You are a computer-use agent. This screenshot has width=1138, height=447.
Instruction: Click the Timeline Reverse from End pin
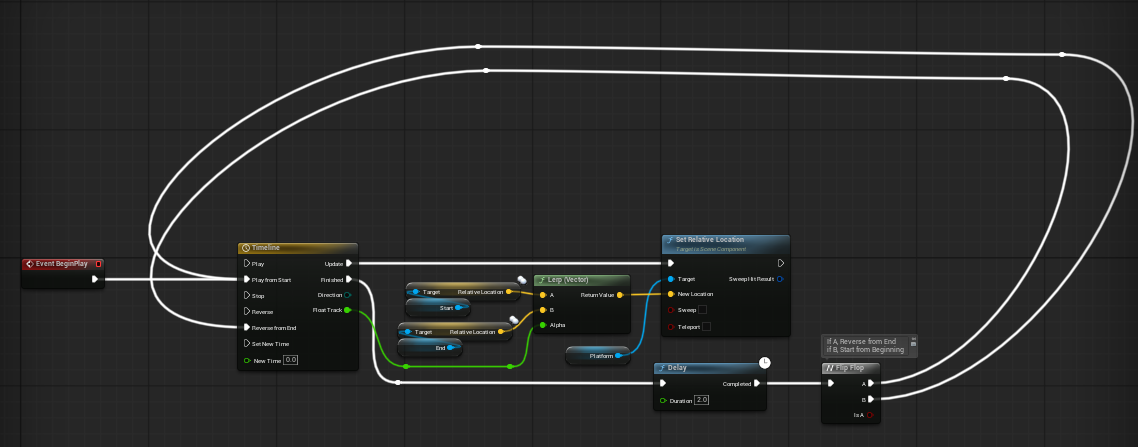(247, 327)
